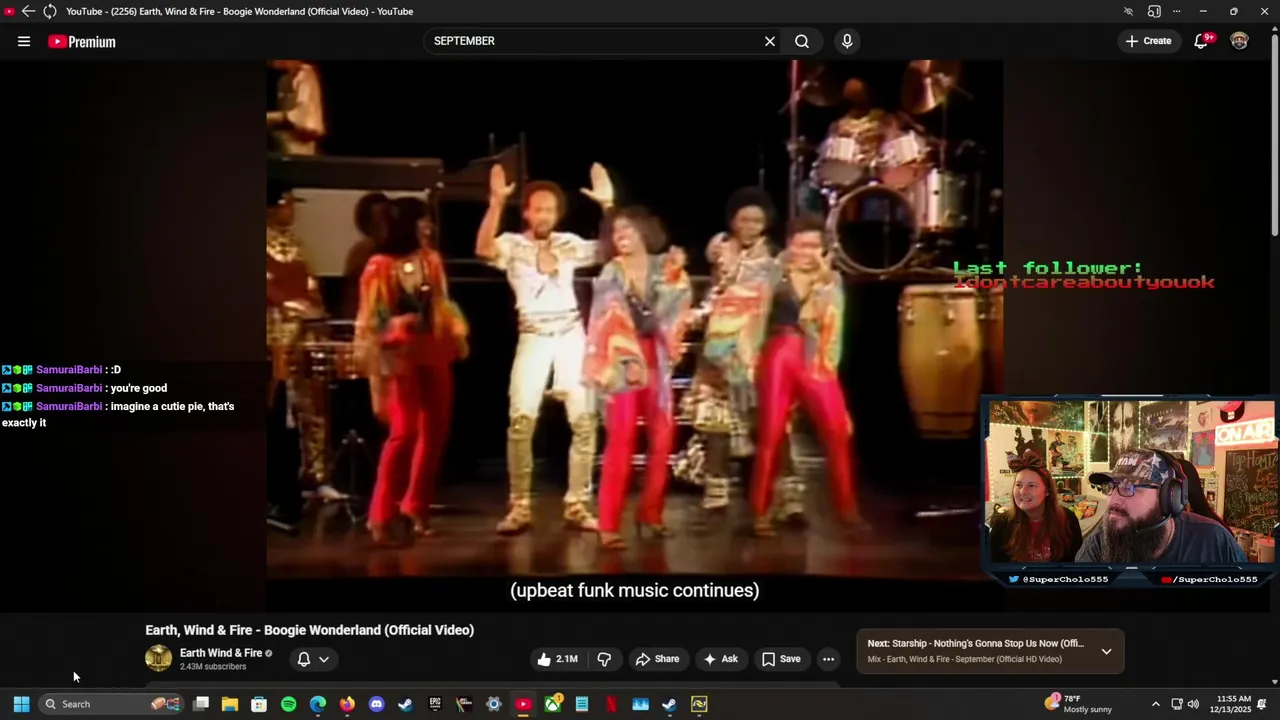This screenshot has width=1280, height=720.
Task: Click the page scrollbar thumb
Action: coord(1275,134)
